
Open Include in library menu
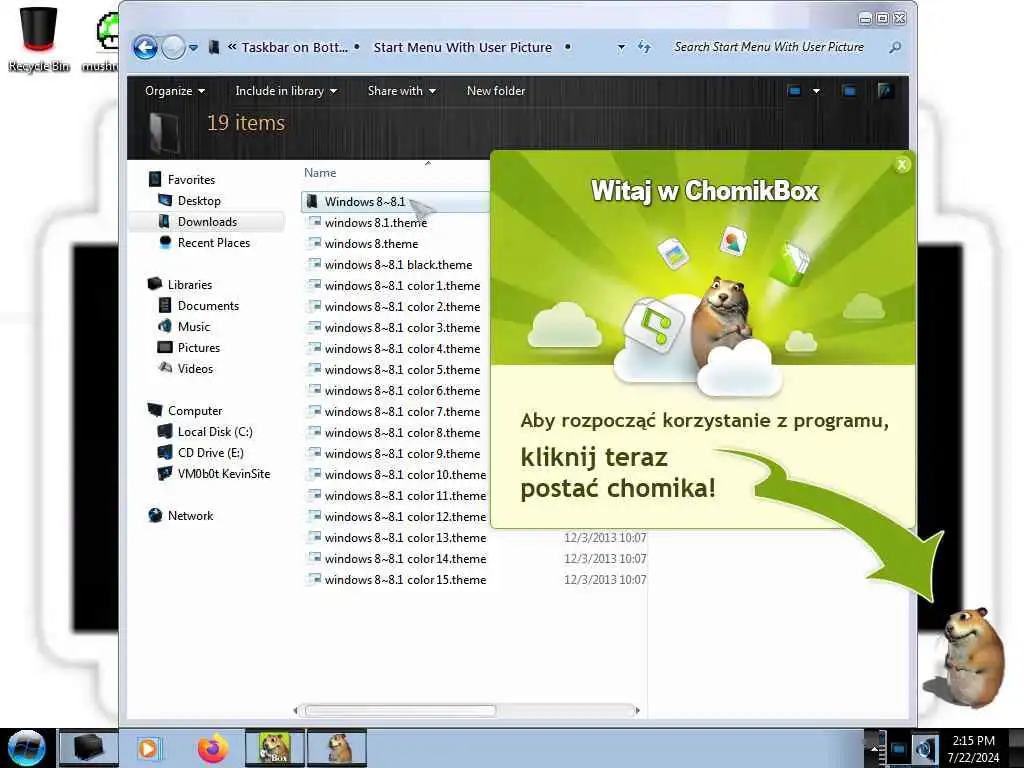[x=286, y=91]
